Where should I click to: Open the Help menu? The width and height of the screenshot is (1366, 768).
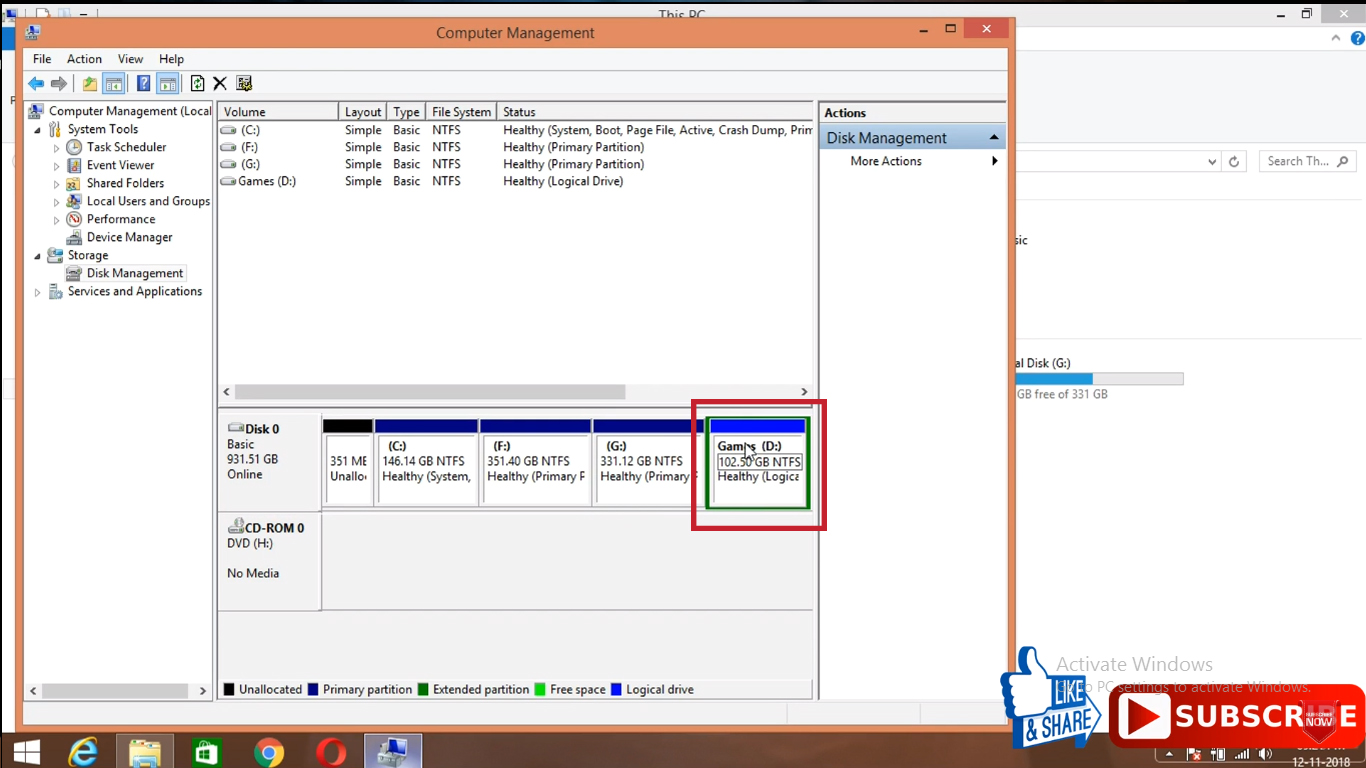(171, 59)
